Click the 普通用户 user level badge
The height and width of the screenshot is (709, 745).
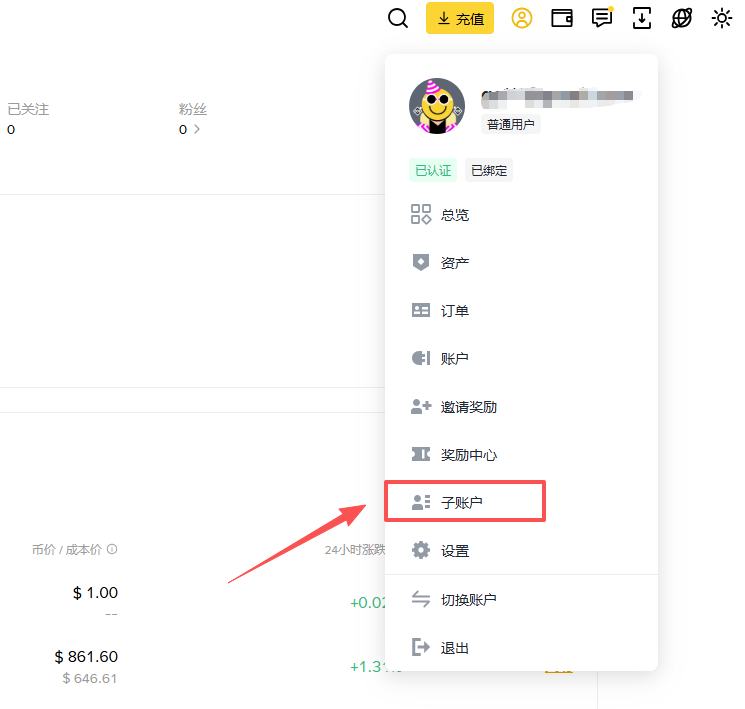tap(510, 125)
